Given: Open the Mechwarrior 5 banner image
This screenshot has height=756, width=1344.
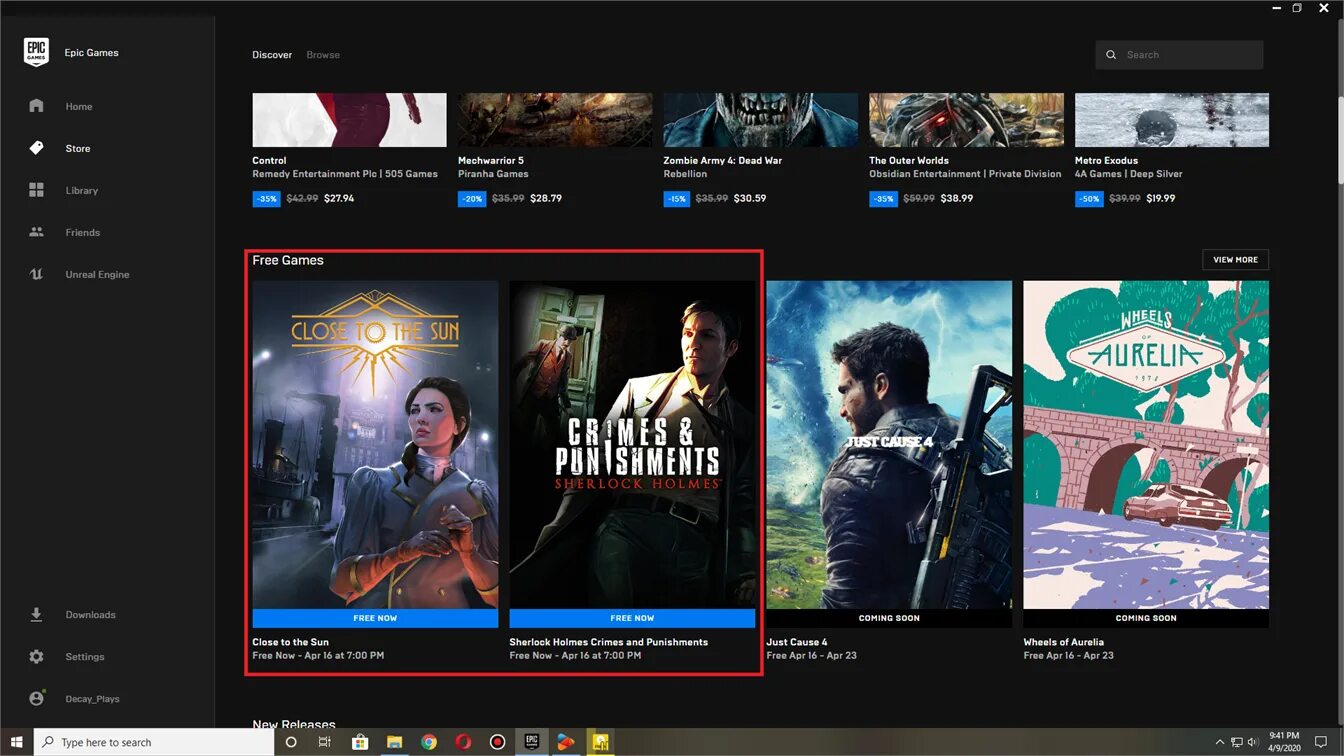Looking at the screenshot, I should pos(555,120).
